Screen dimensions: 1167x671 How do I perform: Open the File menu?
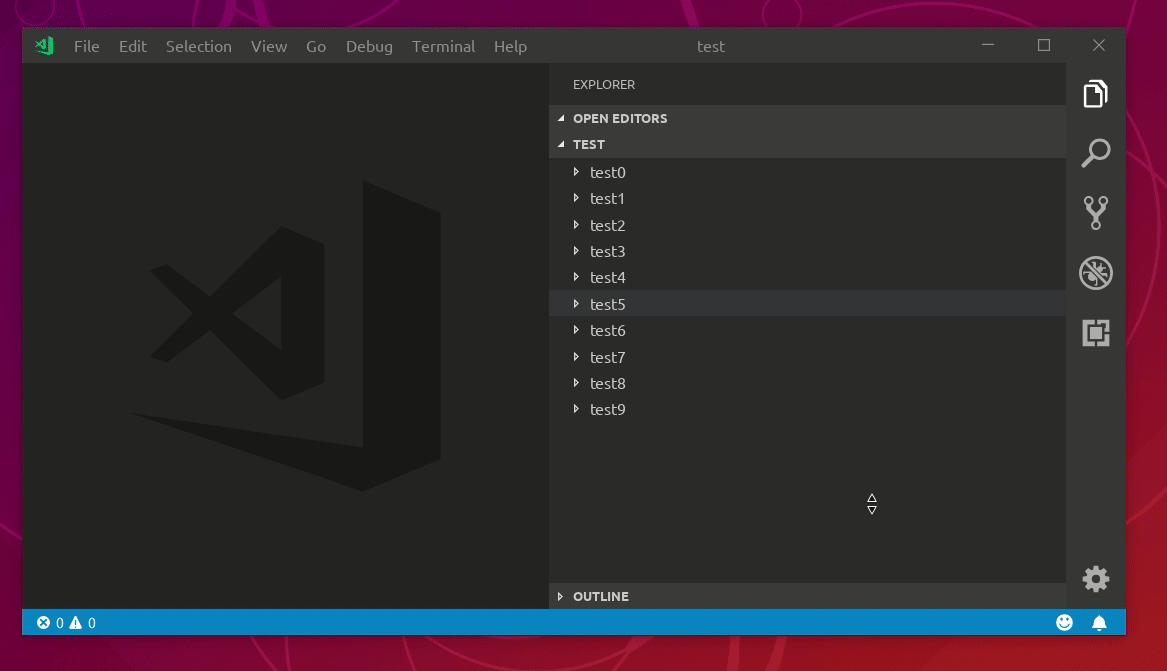click(x=86, y=46)
